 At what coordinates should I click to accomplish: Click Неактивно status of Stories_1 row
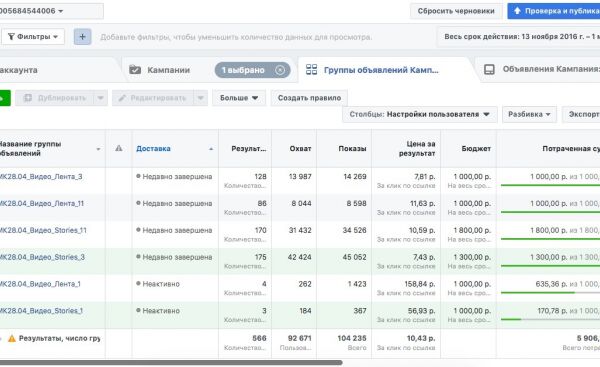coord(161,311)
